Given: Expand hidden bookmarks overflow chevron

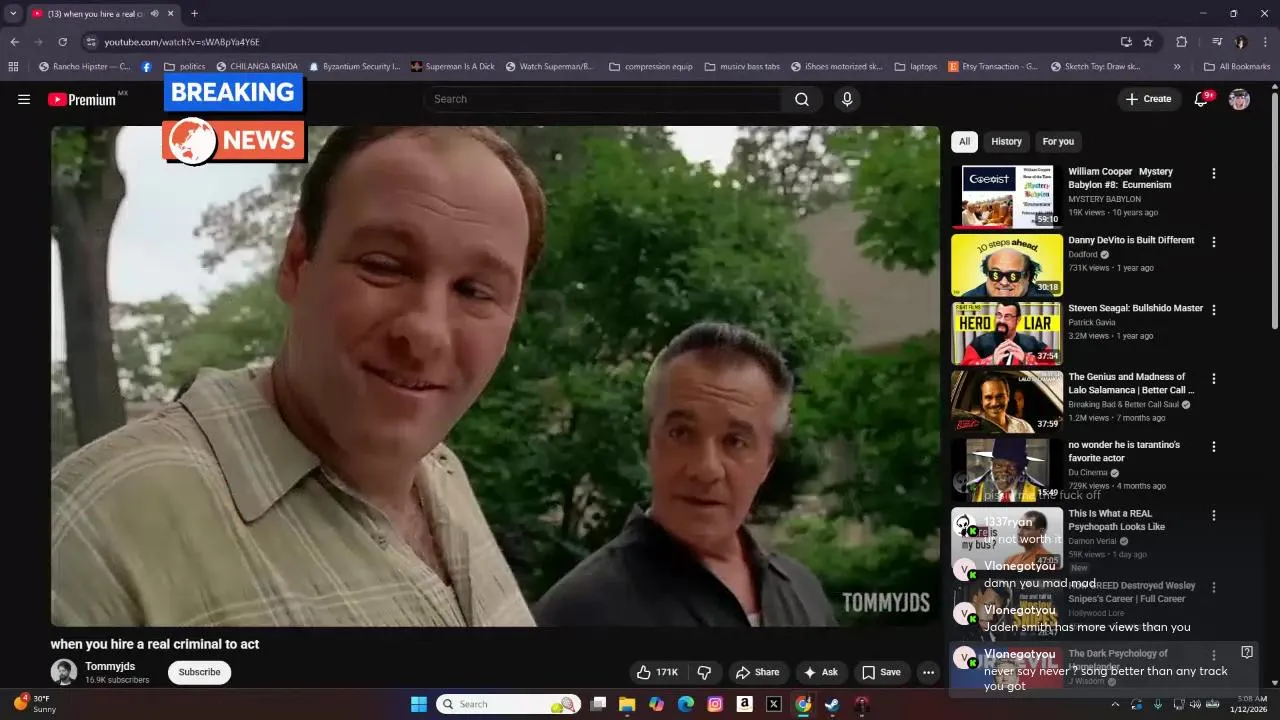Looking at the screenshot, I should coord(1177,67).
